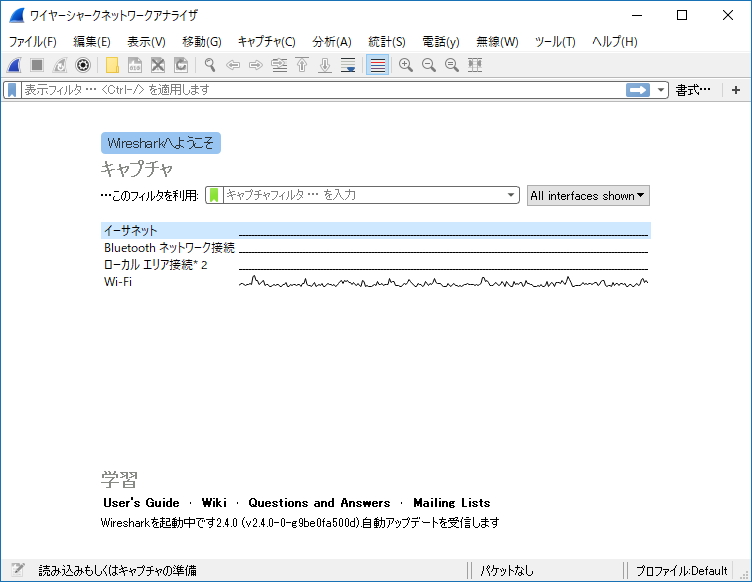Select the Bluetooth ネットワーク接続 interface
This screenshot has height=582, width=752.
(x=376, y=248)
